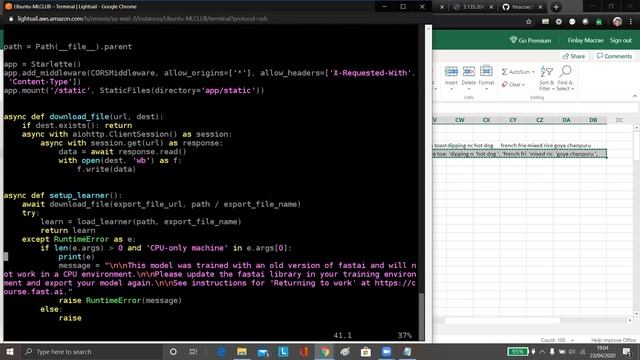640x360 pixels.
Task: Click 'setup_learner' function name in terminal
Action: click(x=79, y=196)
